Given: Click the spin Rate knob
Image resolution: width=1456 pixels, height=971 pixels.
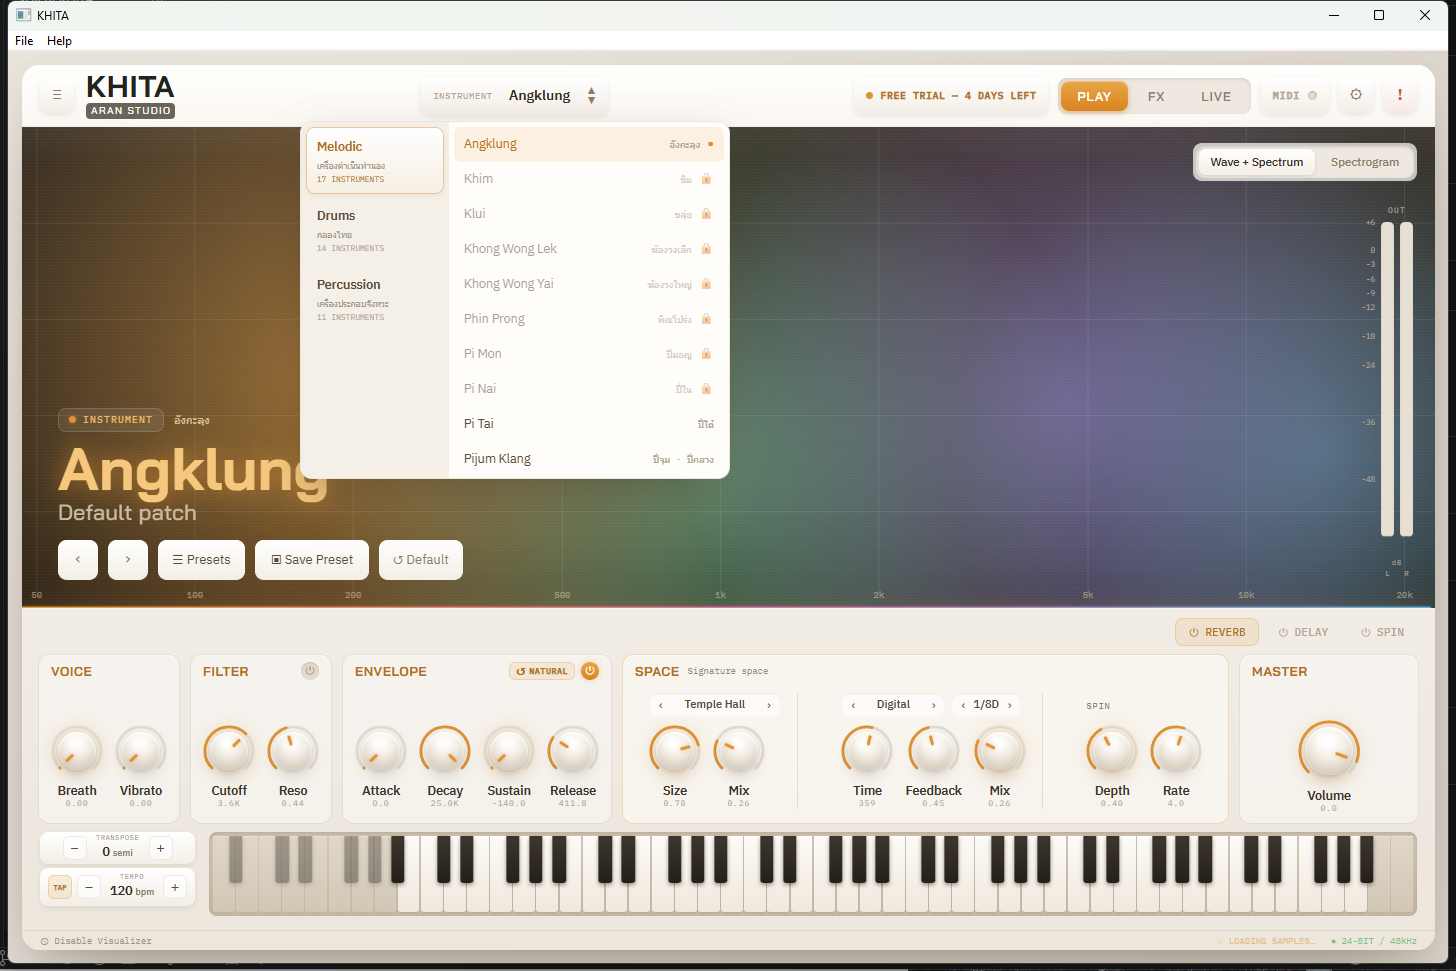Looking at the screenshot, I should [1176, 751].
